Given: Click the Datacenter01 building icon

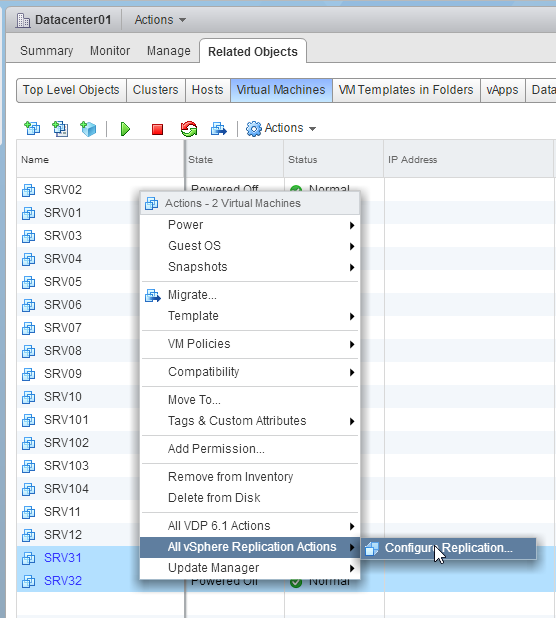Looking at the screenshot, I should (x=23, y=20).
